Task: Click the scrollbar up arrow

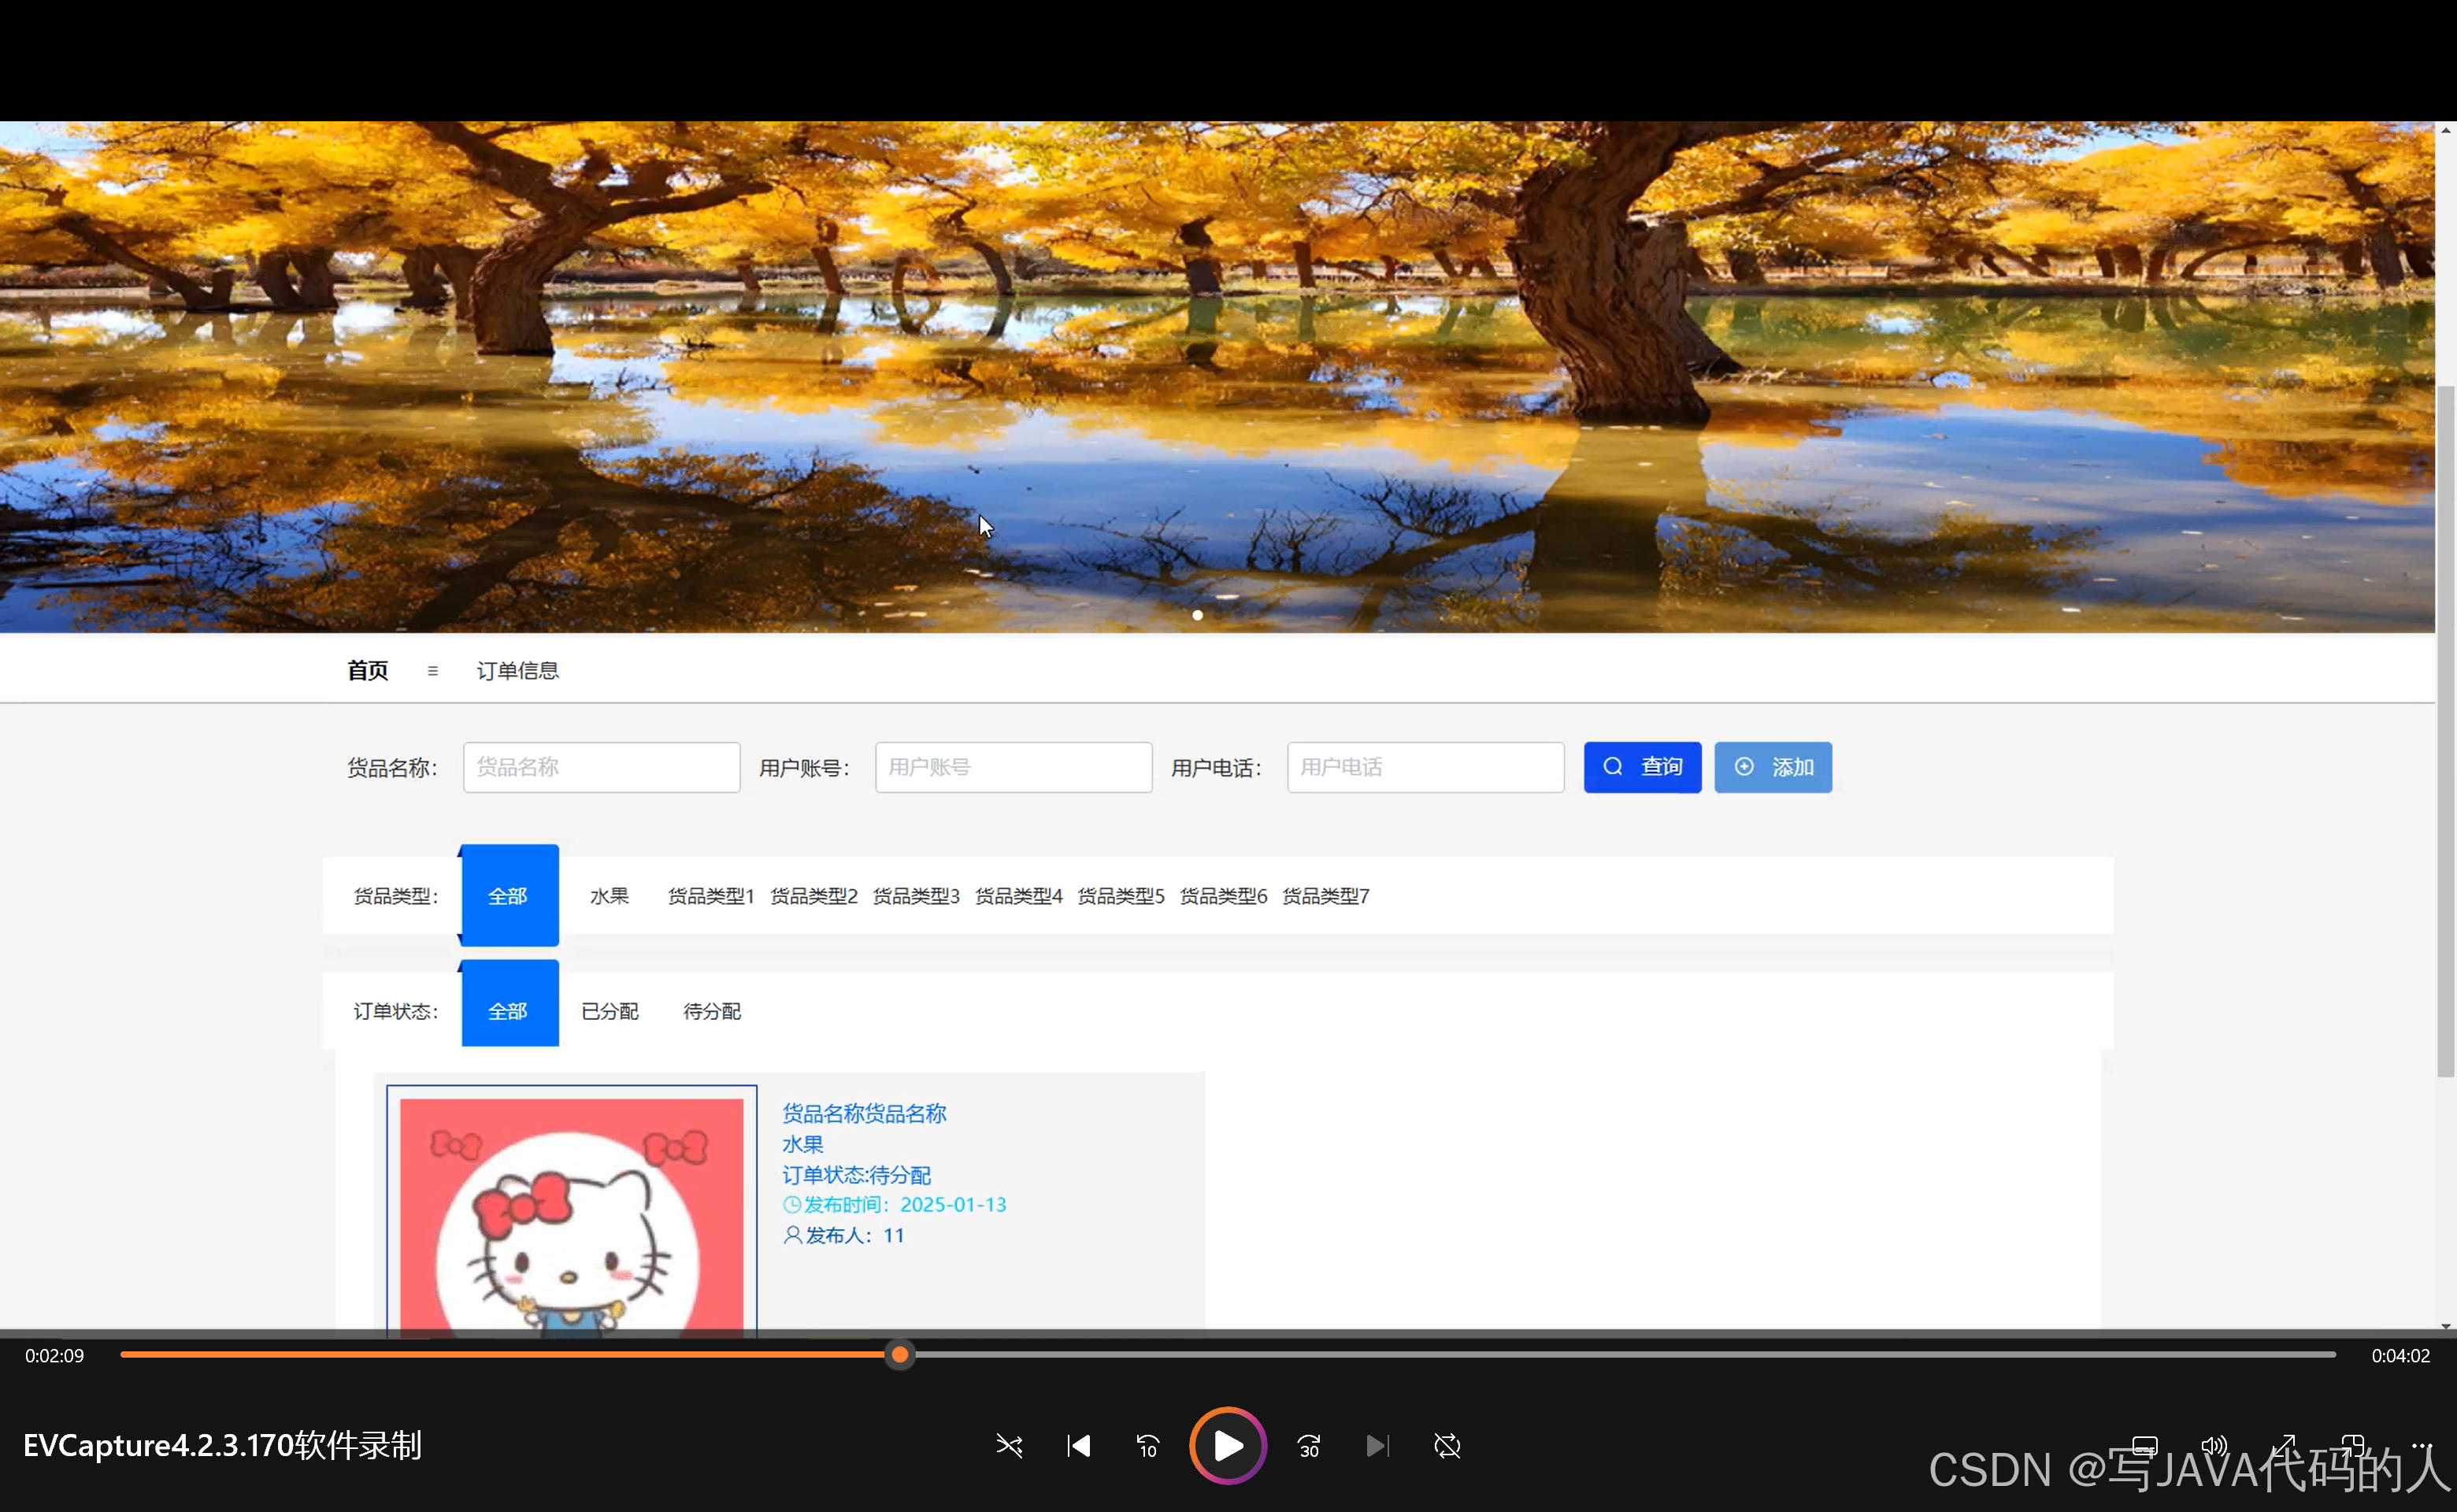Action: pos(2446,130)
